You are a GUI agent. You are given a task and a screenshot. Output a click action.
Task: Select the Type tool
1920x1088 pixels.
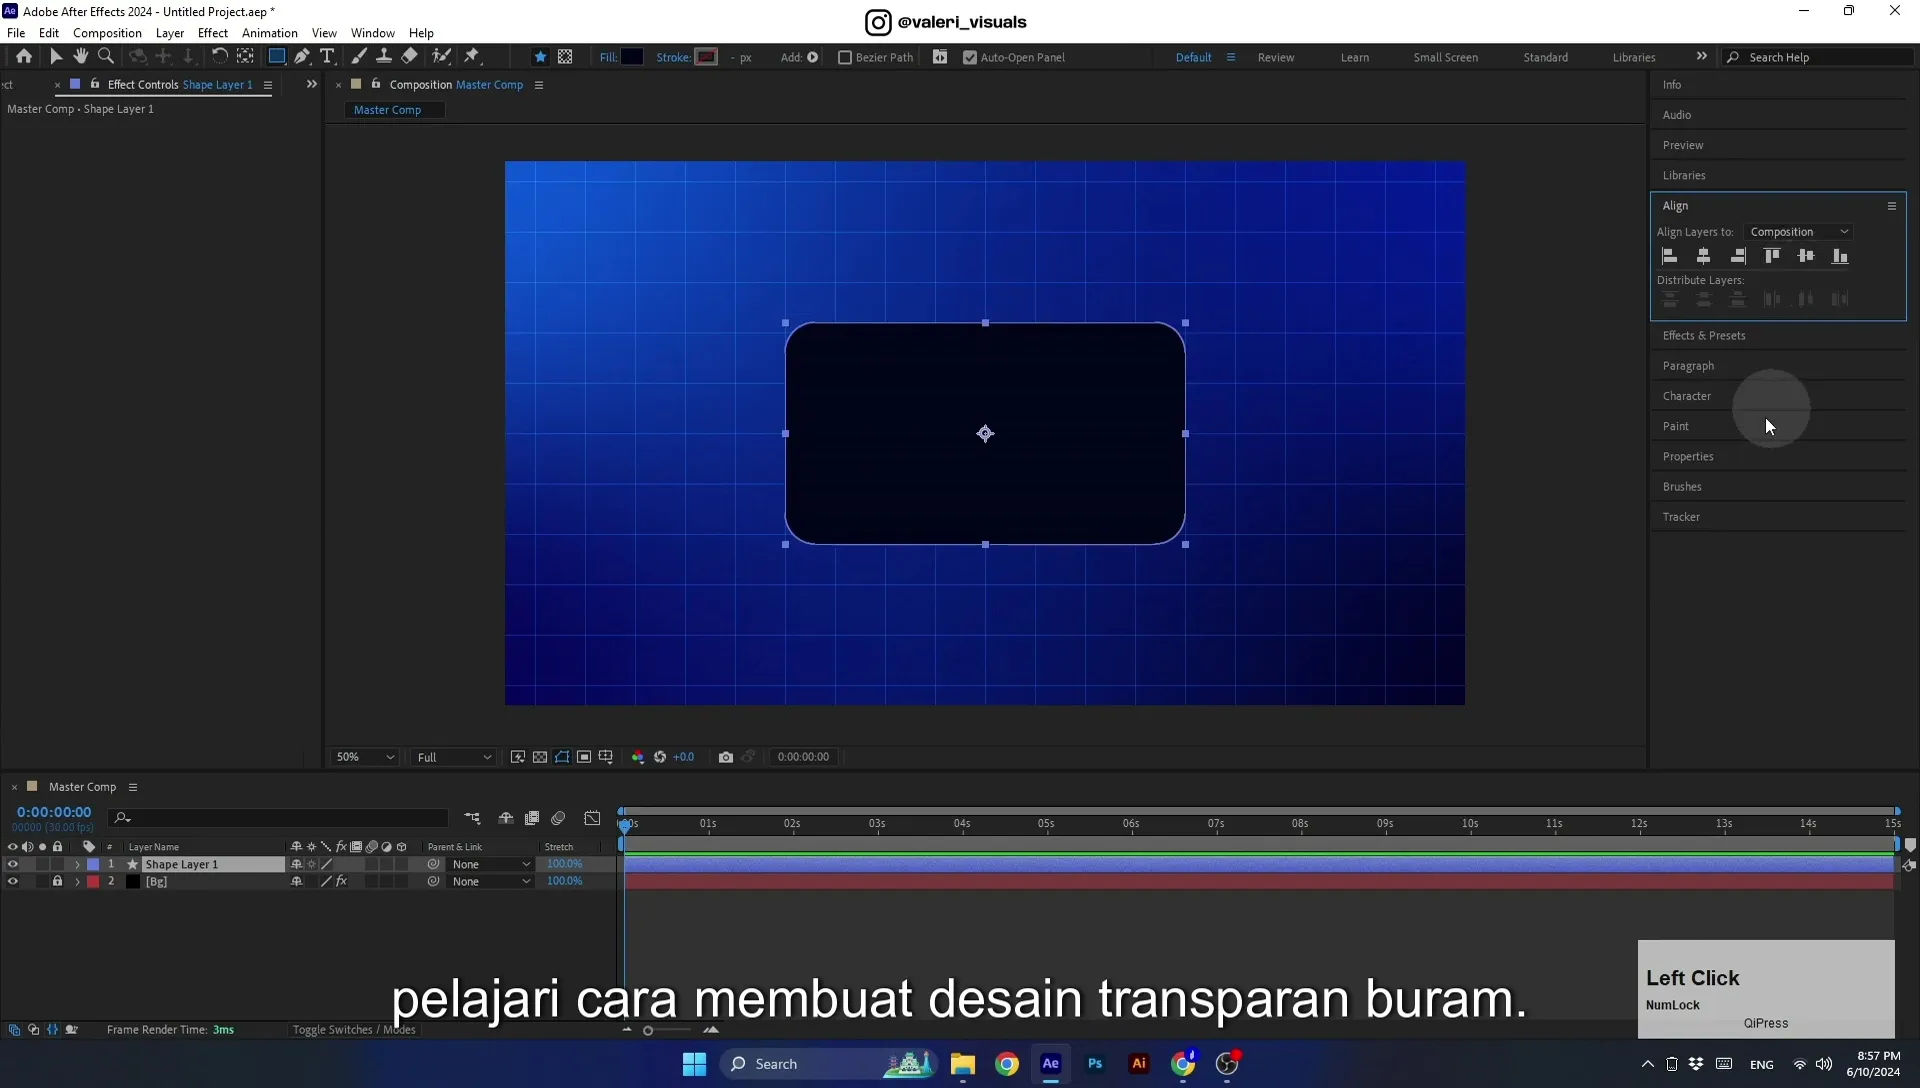tap(327, 57)
